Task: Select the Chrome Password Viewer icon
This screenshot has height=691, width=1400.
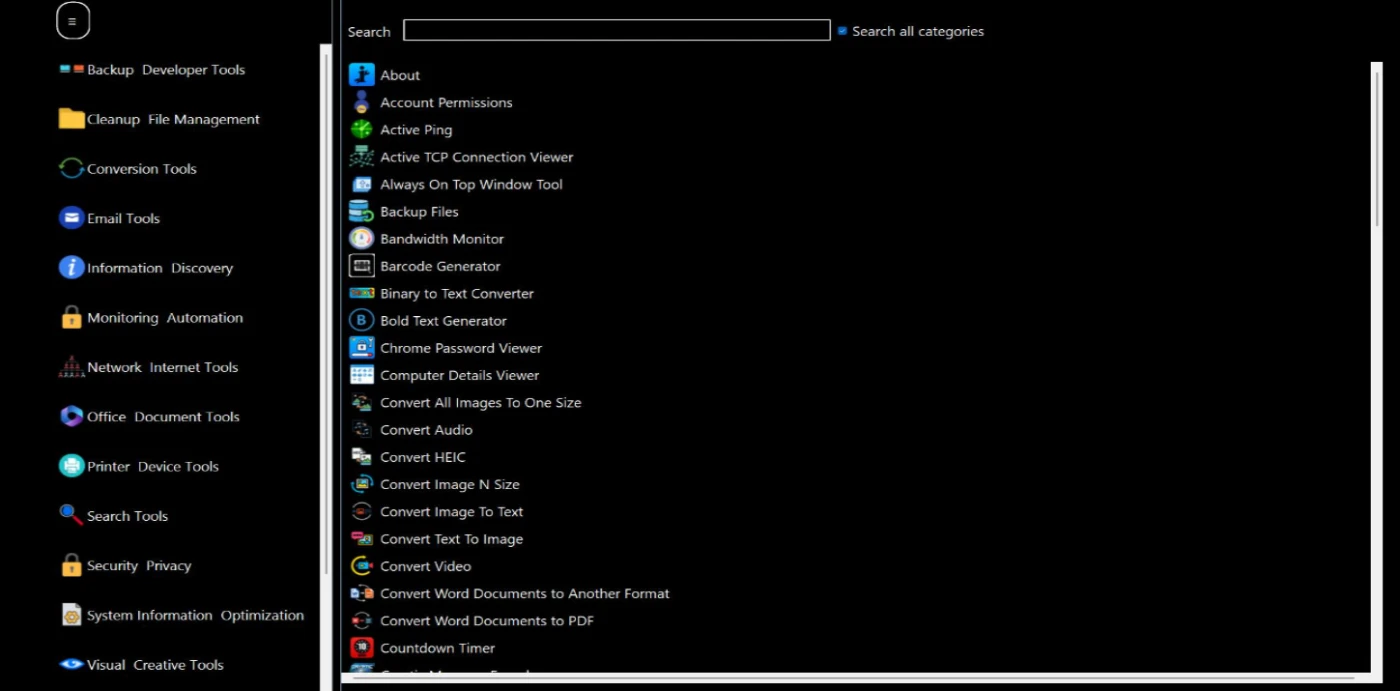Action: [361, 348]
